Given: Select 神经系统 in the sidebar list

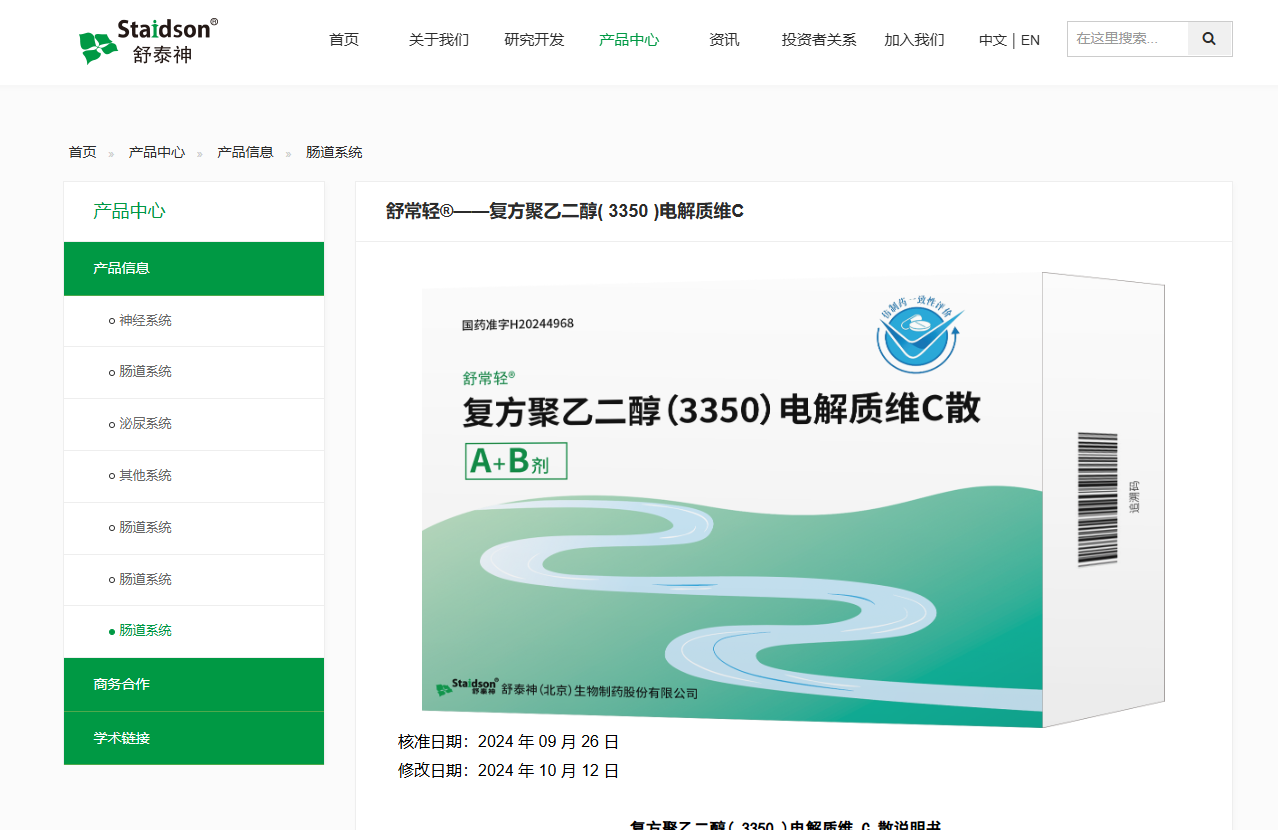Looking at the screenshot, I should point(145,320).
